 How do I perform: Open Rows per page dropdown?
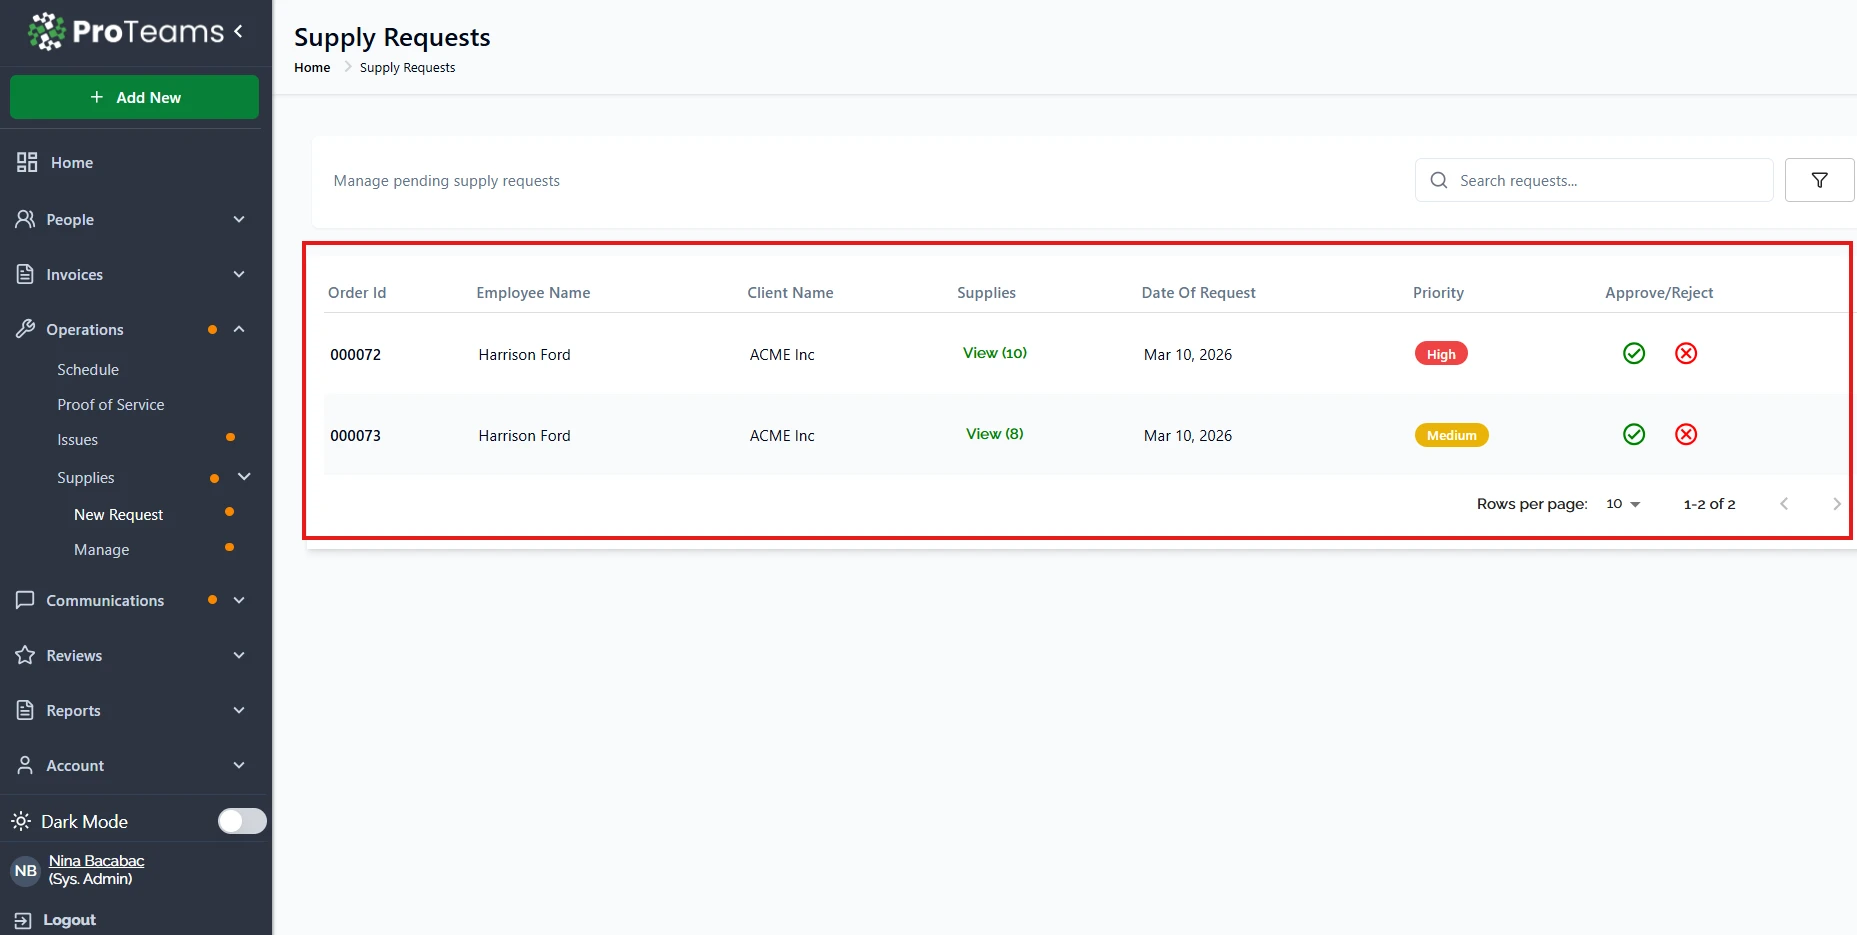1623,504
